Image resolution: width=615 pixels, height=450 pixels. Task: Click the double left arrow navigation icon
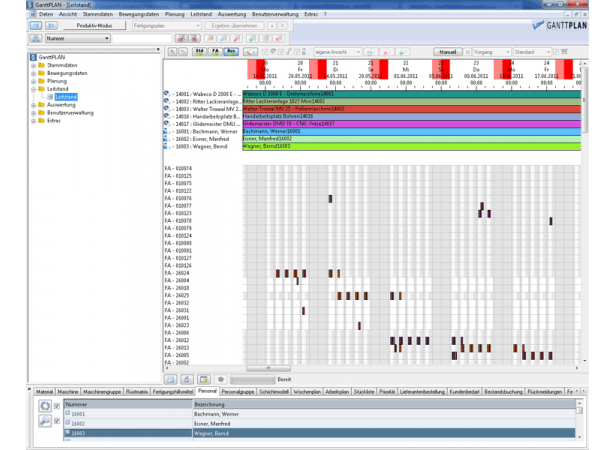(x=36, y=26)
